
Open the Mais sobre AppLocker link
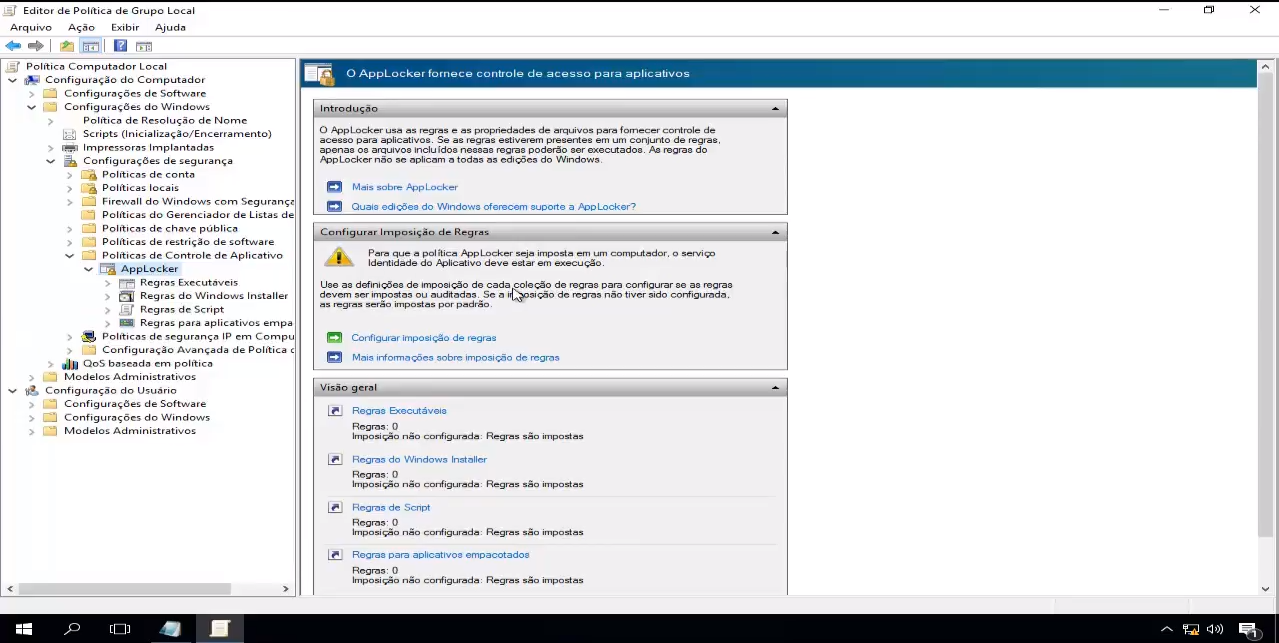pos(405,187)
